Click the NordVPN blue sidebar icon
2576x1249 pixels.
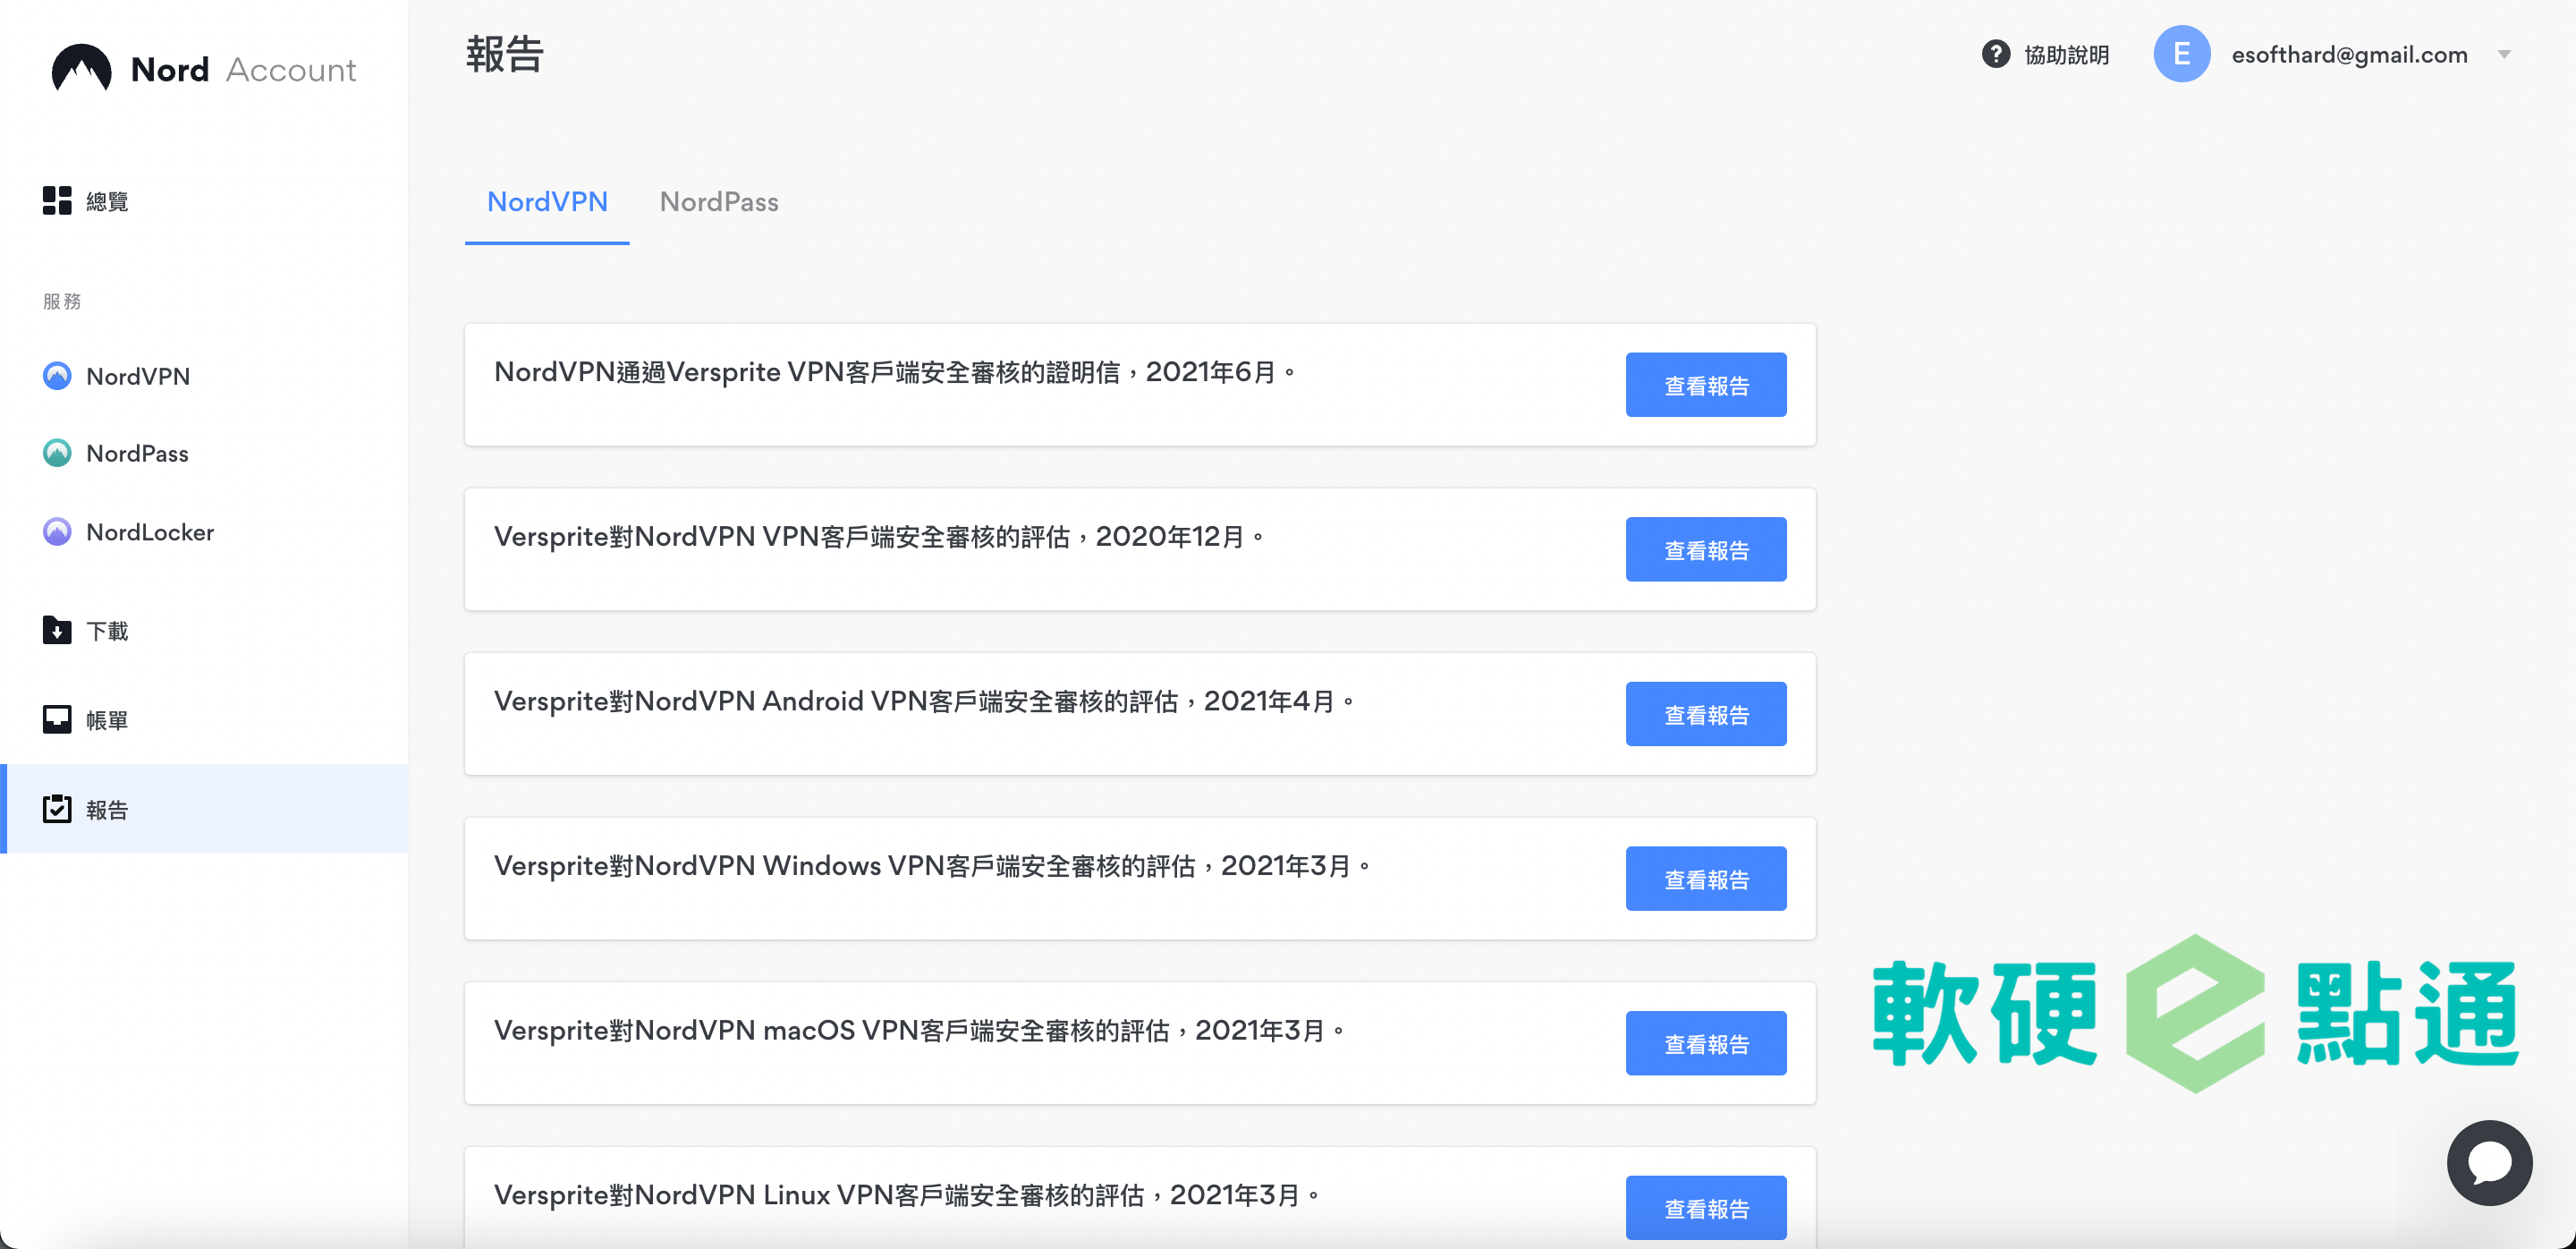point(57,376)
